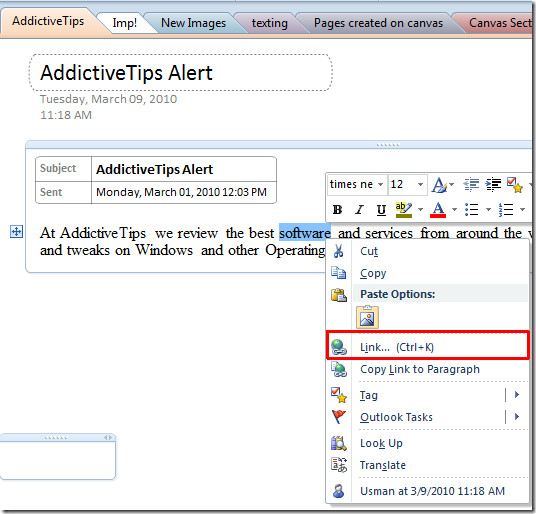The width and height of the screenshot is (536, 514).
Task: Click the Outlook Tasks flag icon
Action: pyautogui.click(x=339, y=417)
